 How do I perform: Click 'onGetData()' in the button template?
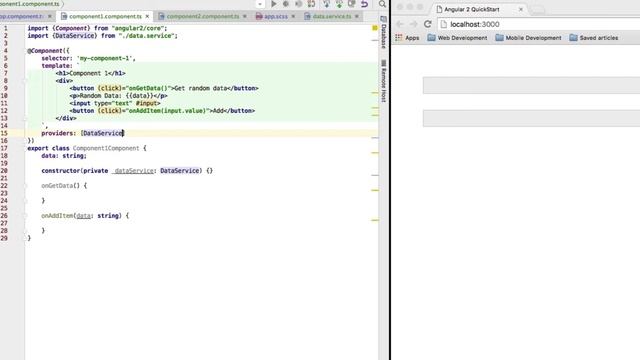pos(149,88)
